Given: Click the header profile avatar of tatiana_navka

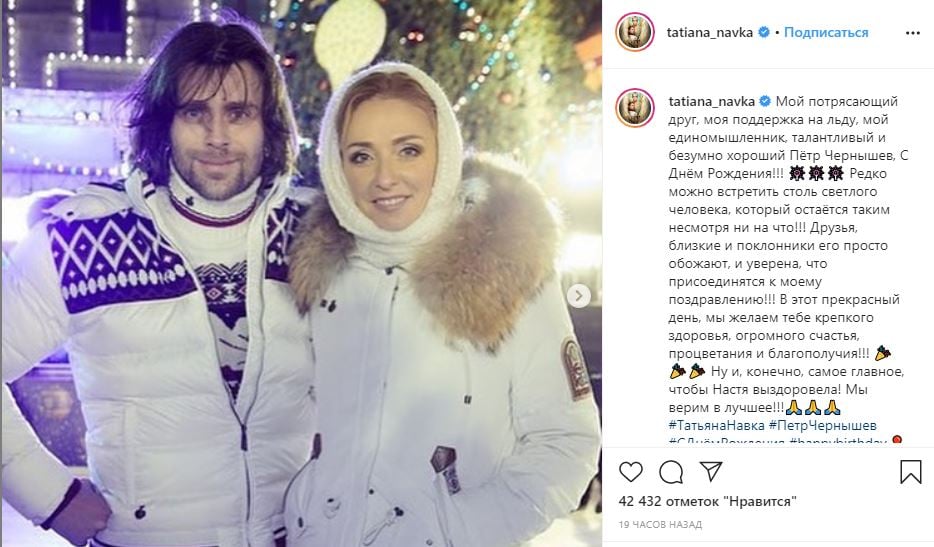Looking at the screenshot, I should point(635,32).
